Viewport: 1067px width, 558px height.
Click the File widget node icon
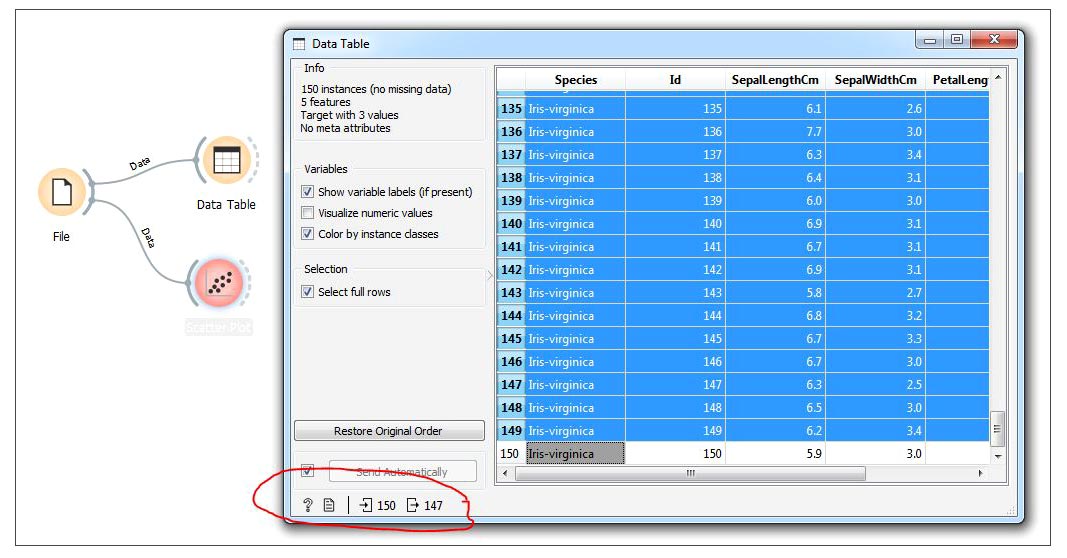tap(61, 192)
